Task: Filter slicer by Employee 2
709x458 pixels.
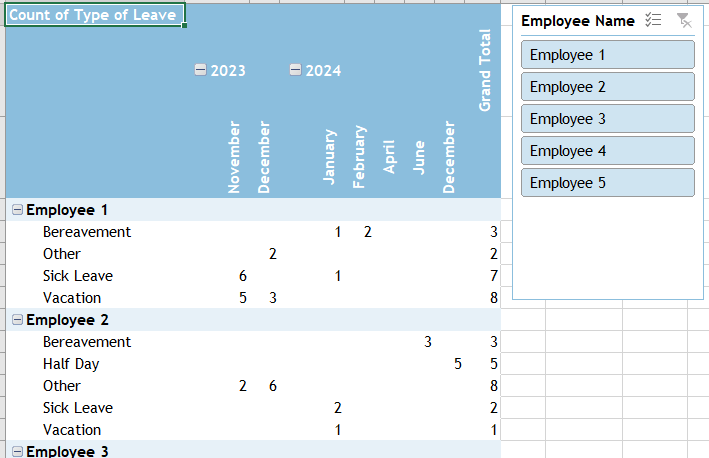Action: pos(608,87)
